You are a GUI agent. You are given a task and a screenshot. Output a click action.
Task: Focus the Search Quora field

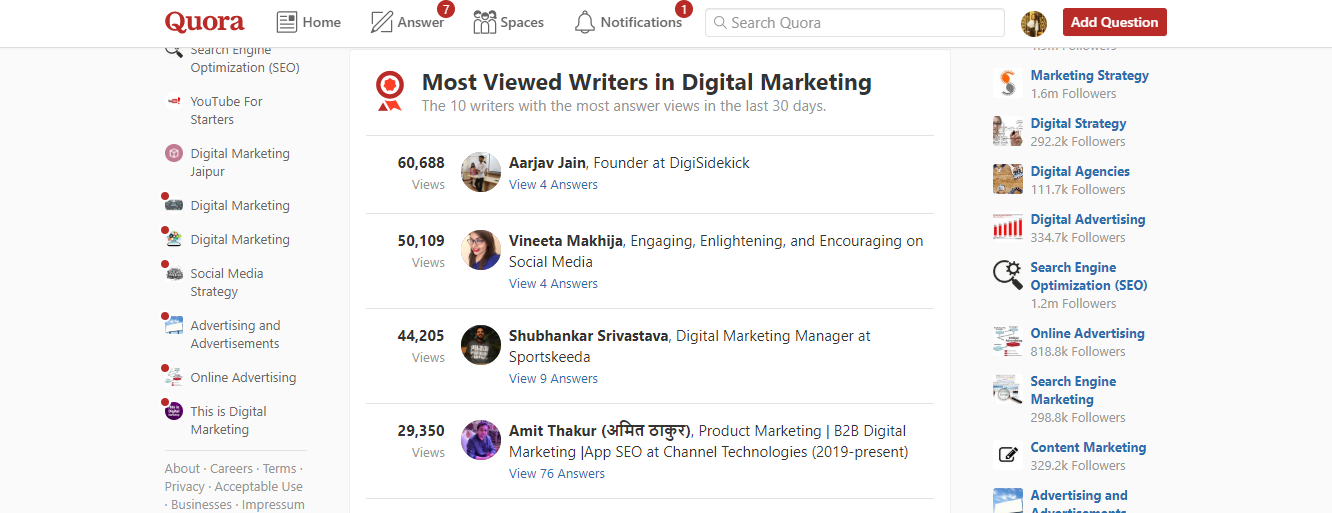tap(855, 22)
